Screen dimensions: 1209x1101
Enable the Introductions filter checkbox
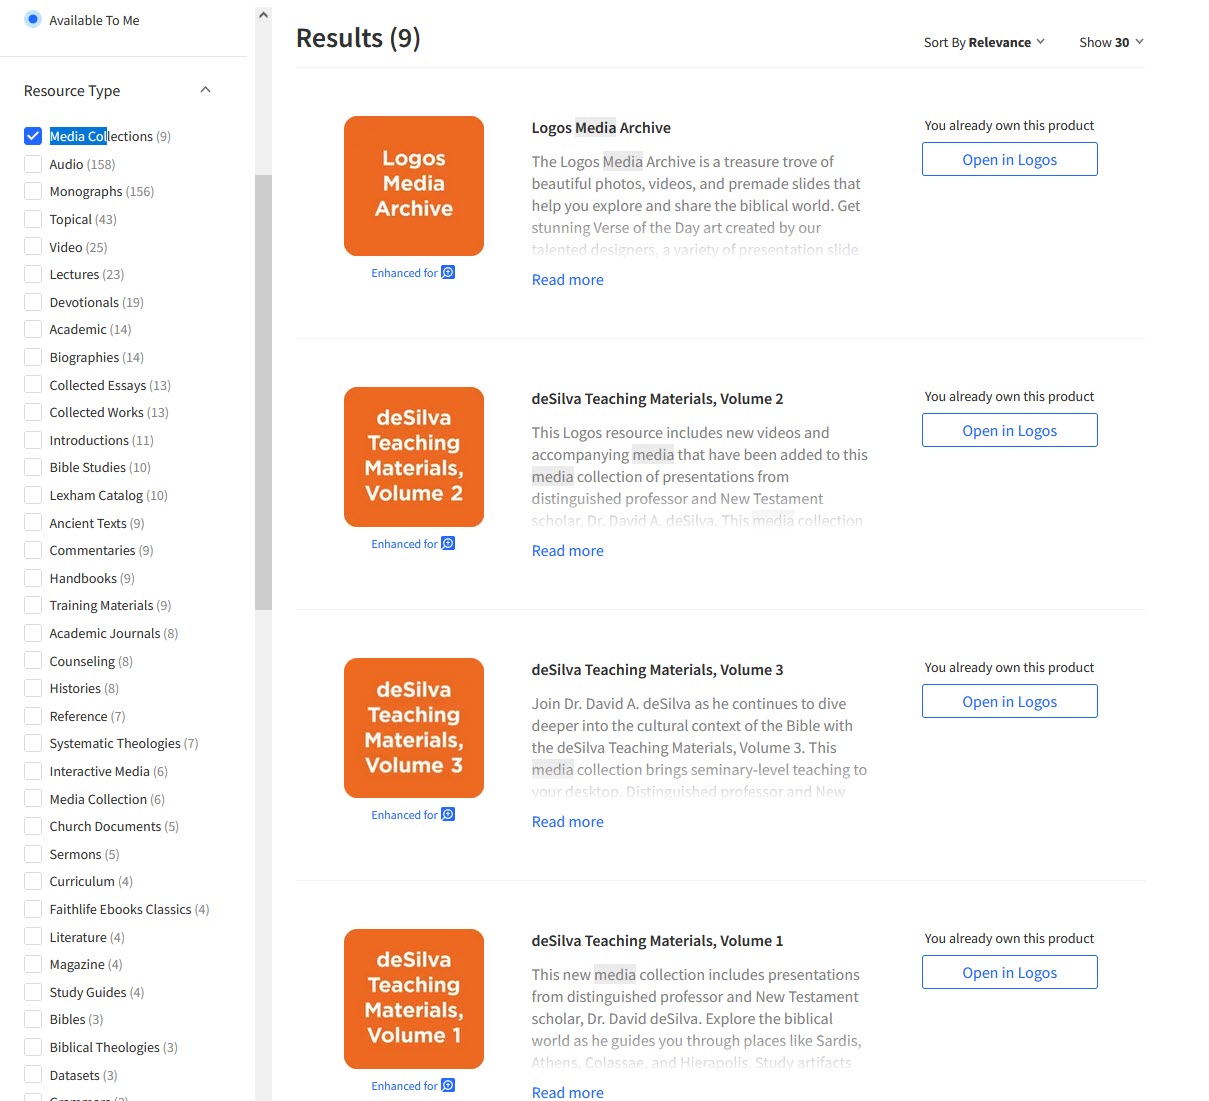(x=33, y=440)
